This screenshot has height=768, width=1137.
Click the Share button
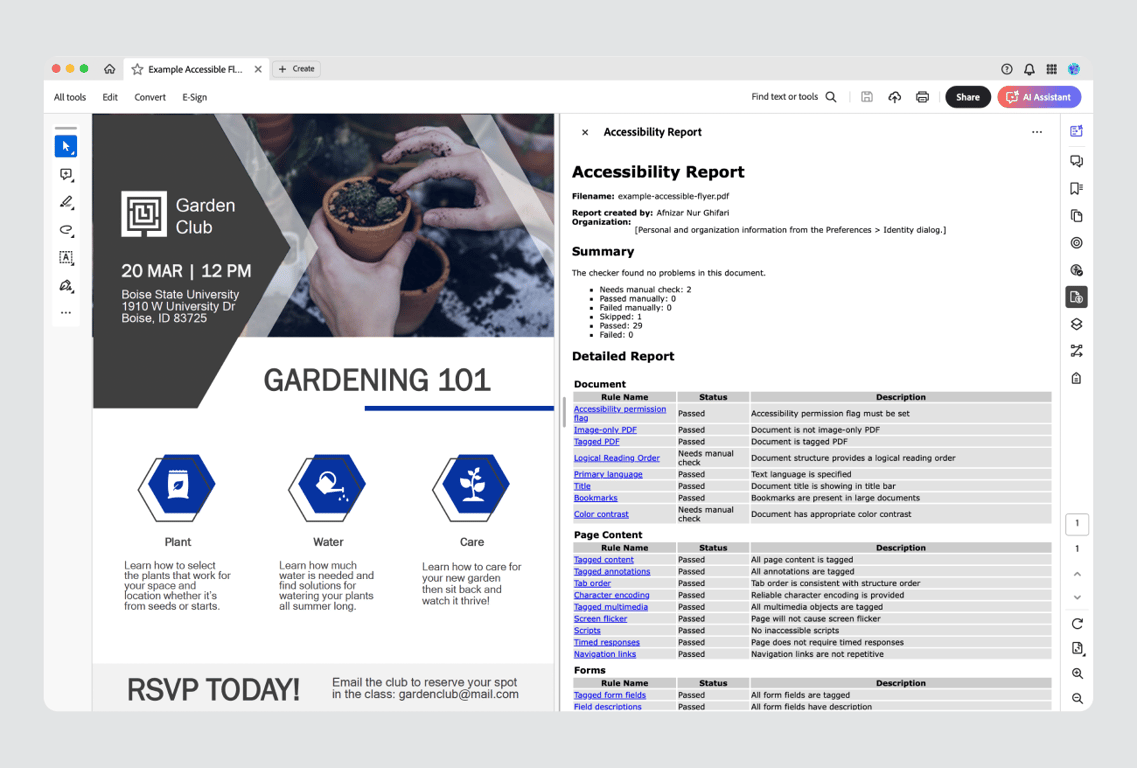(x=967, y=97)
